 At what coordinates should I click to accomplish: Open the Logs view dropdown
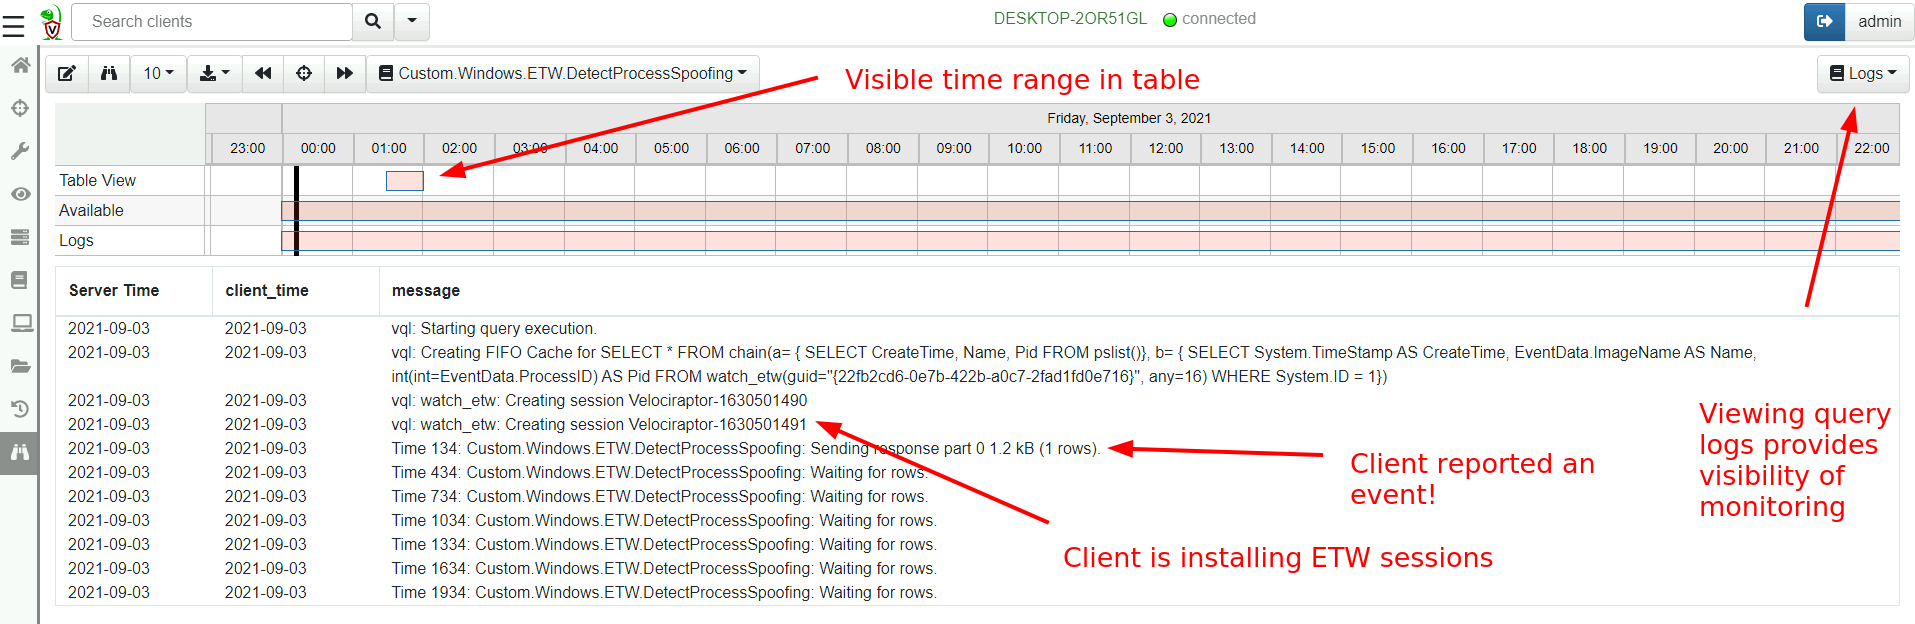1863,73
